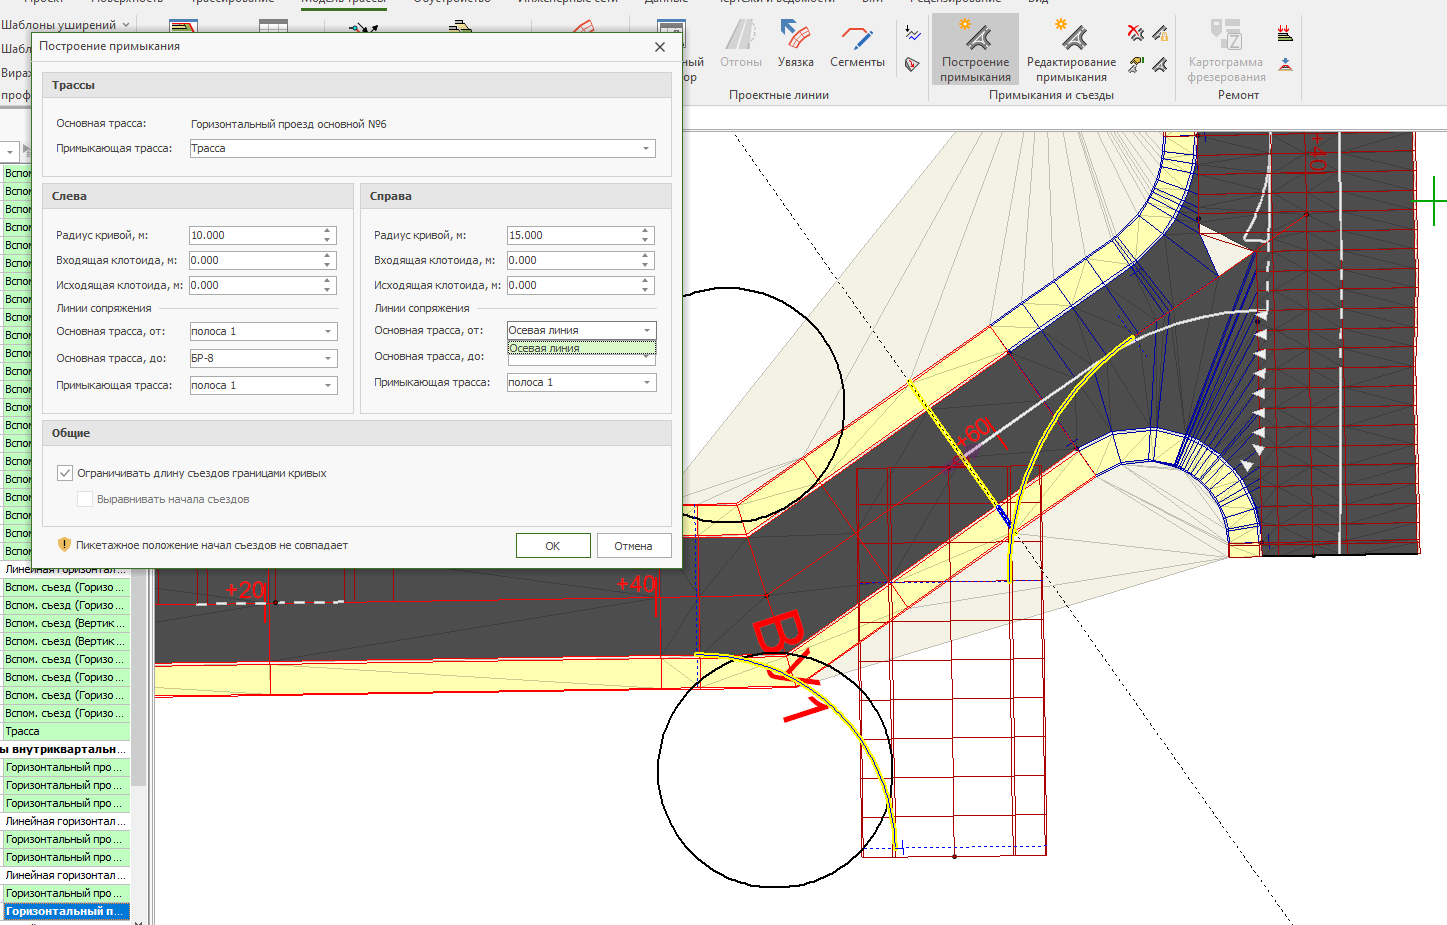This screenshot has width=1447, height=925.
Task: Increase left Входящая клотоида value
Action: click(x=327, y=256)
